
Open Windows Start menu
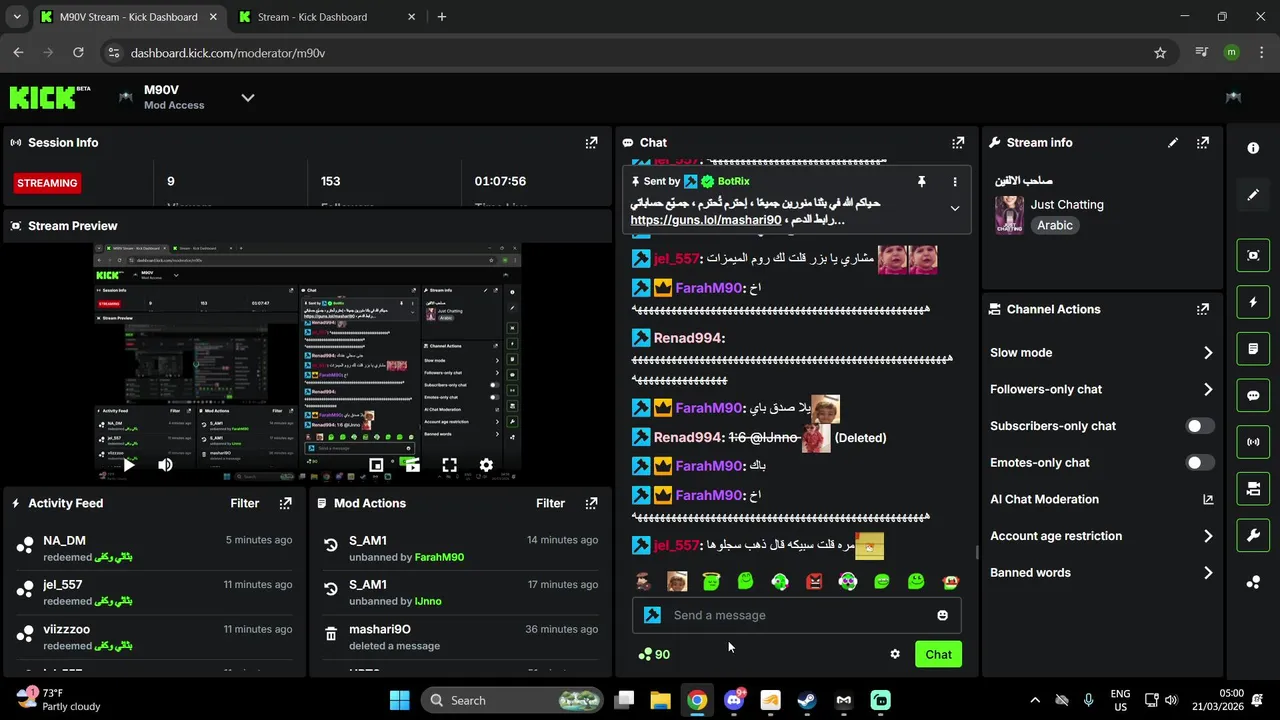[399, 700]
